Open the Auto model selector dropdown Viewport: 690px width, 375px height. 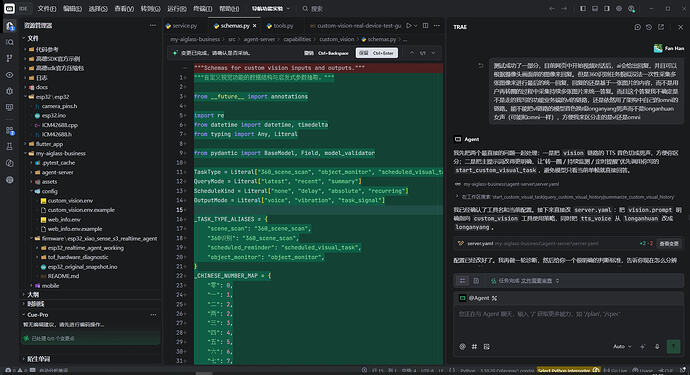pyautogui.click(x=622, y=346)
